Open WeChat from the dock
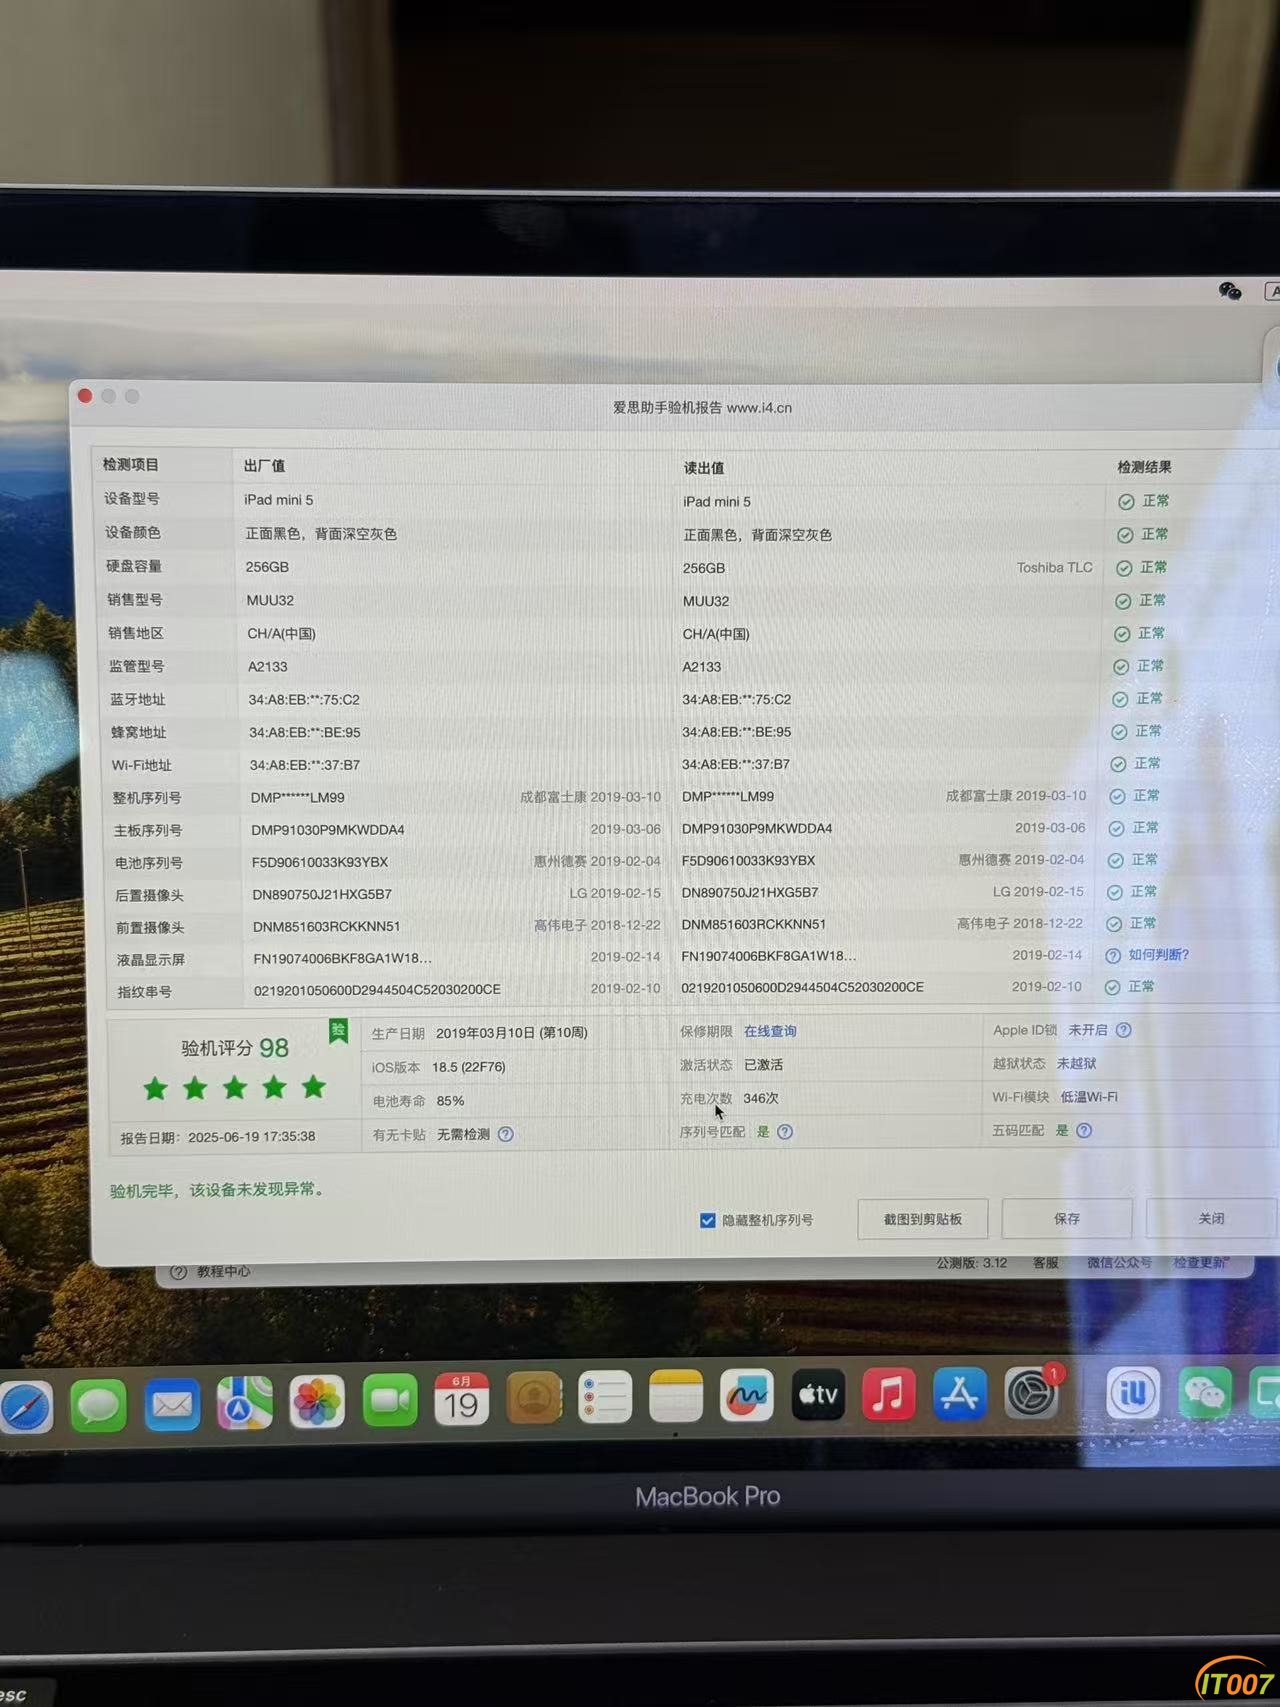The width and height of the screenshot is (1280, 1707). (1205, 1392)
